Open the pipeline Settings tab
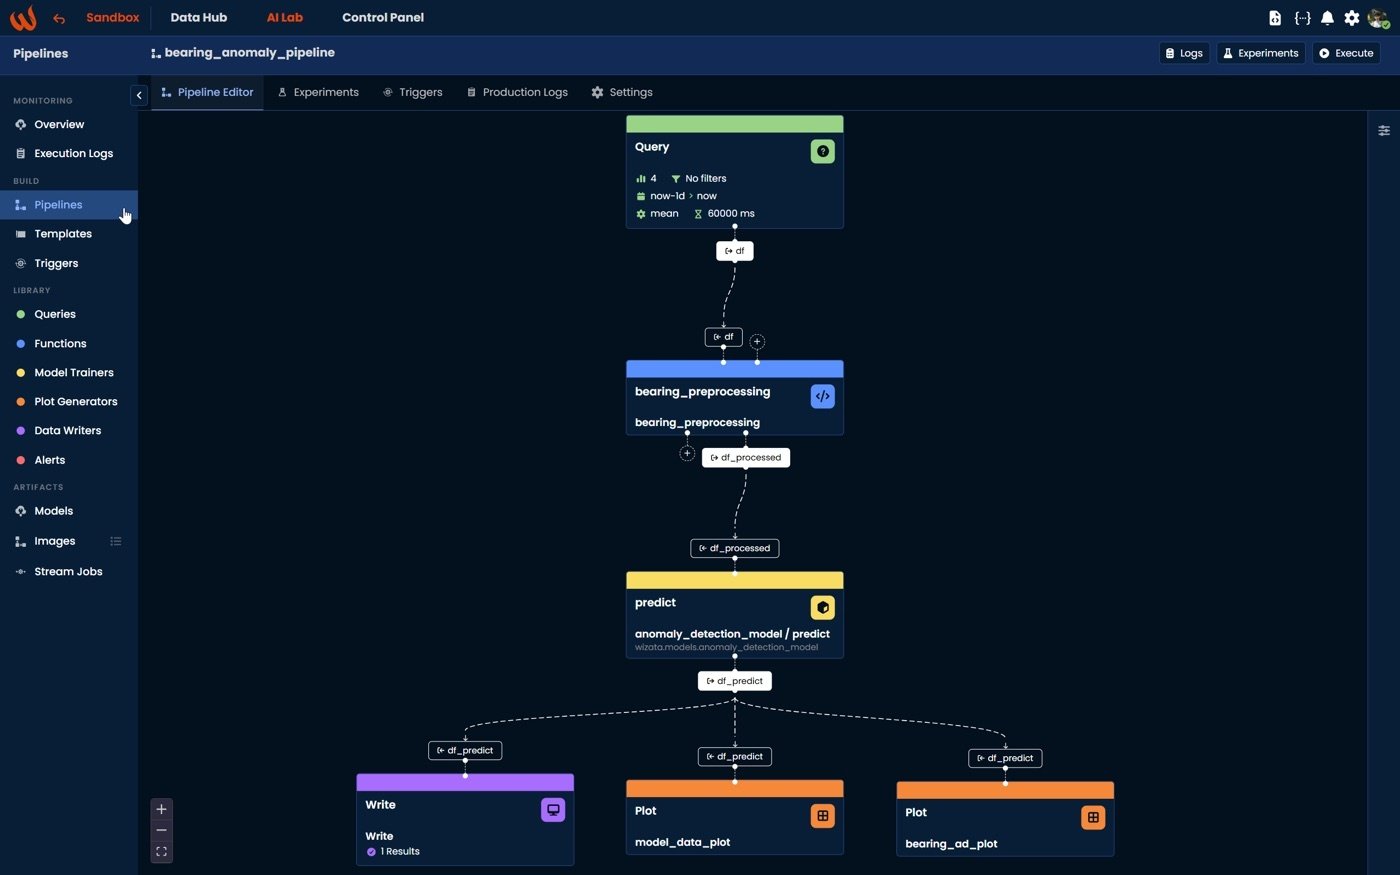Screen dimensions: 1400x875 point(622,92)
